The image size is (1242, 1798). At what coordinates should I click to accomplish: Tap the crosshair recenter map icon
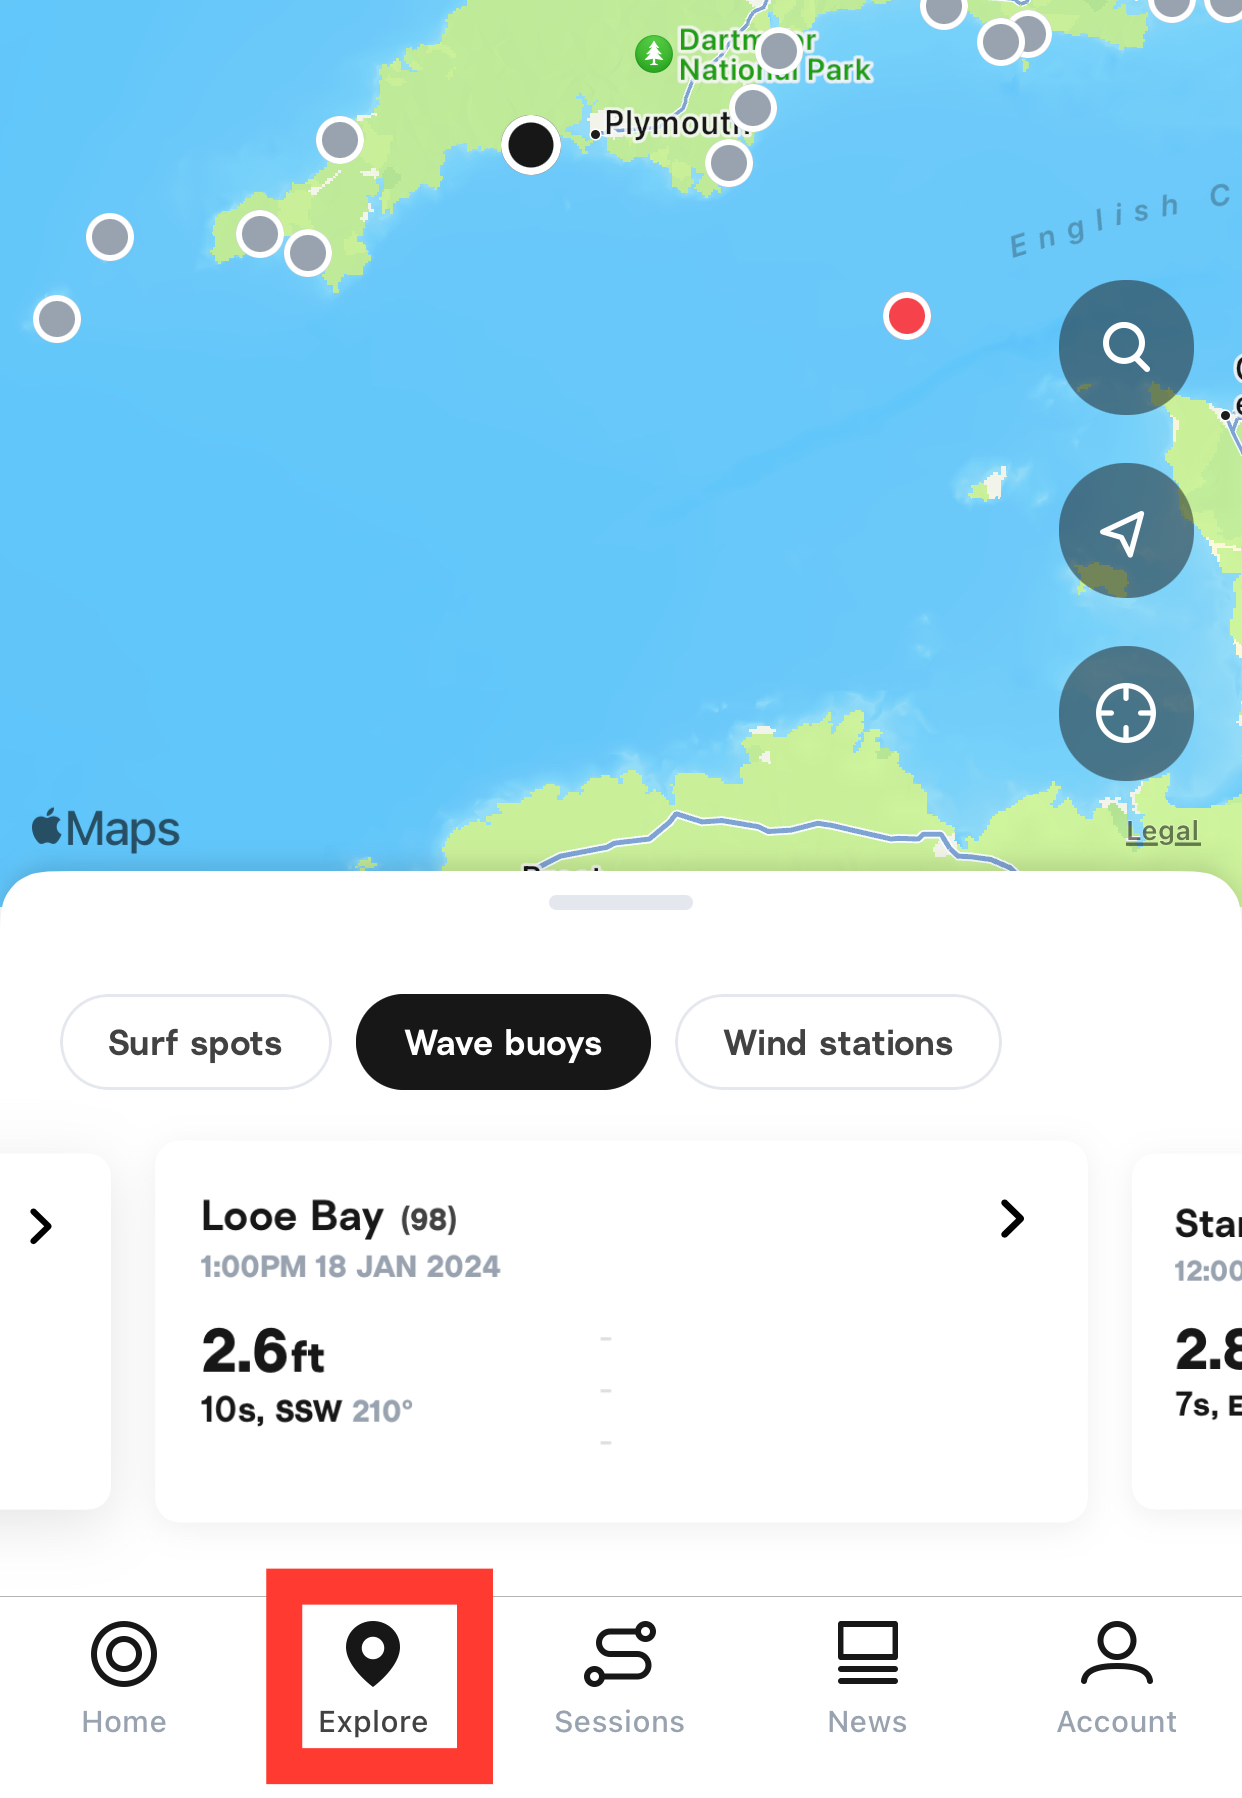(1126, 714)
